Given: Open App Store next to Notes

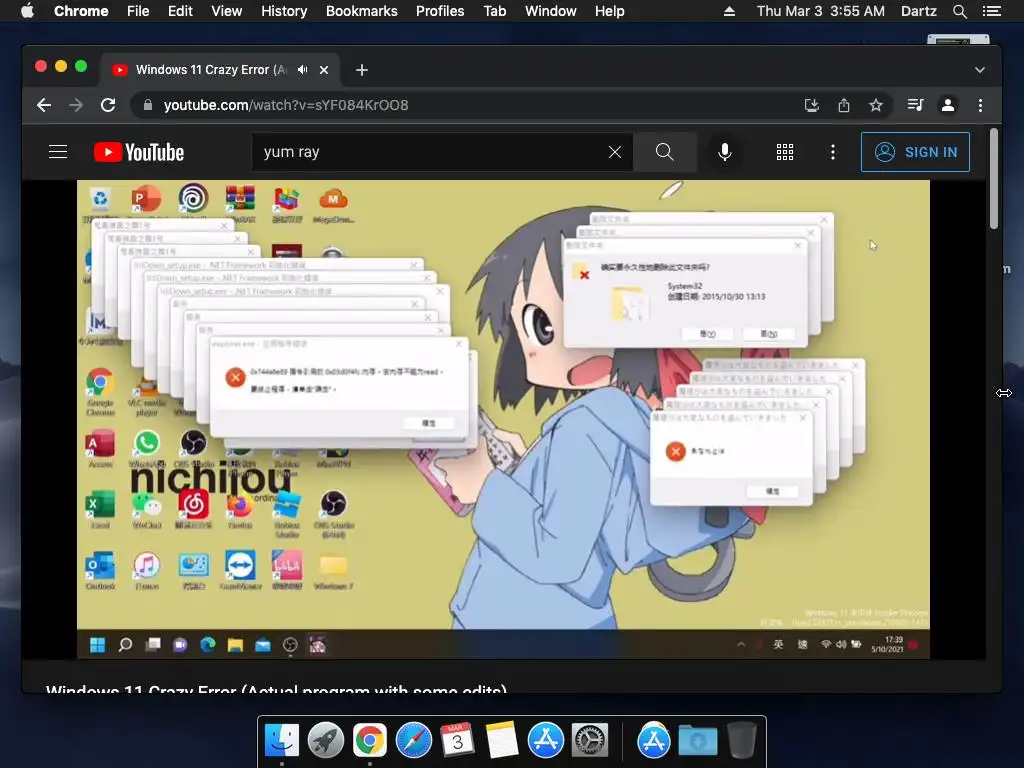Looking at the screenshot, I should click(x=545, y=741).
